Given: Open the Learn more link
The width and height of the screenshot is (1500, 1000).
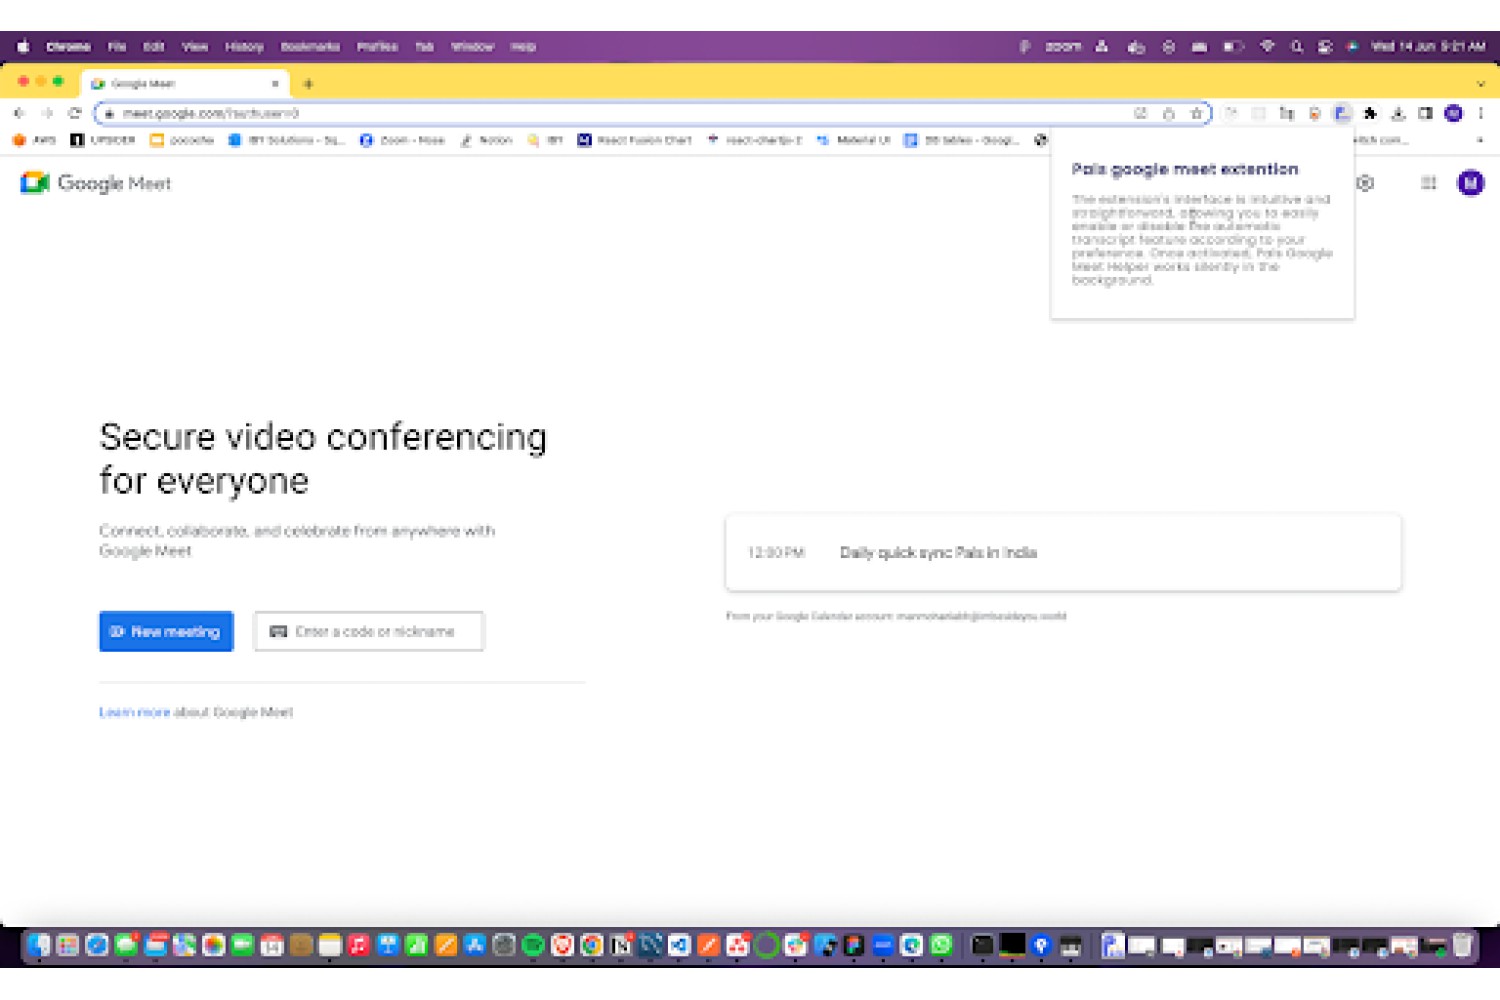Looking at the screenshot, I should click(134, 712).
